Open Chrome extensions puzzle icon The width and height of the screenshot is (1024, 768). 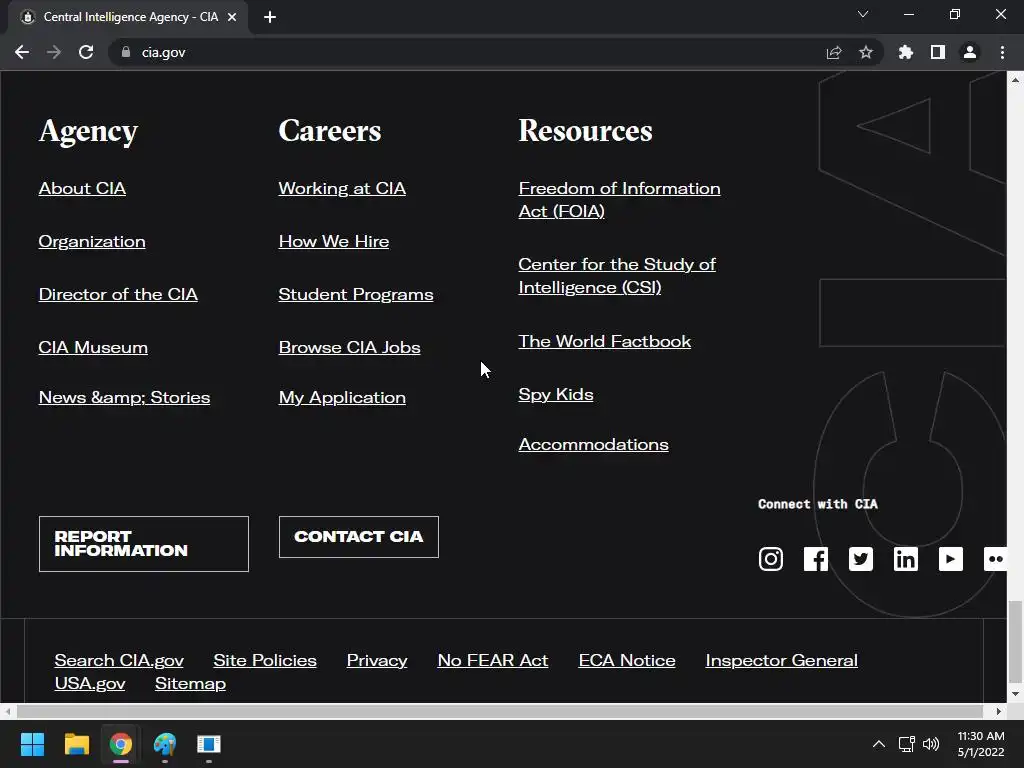[906, 52]
